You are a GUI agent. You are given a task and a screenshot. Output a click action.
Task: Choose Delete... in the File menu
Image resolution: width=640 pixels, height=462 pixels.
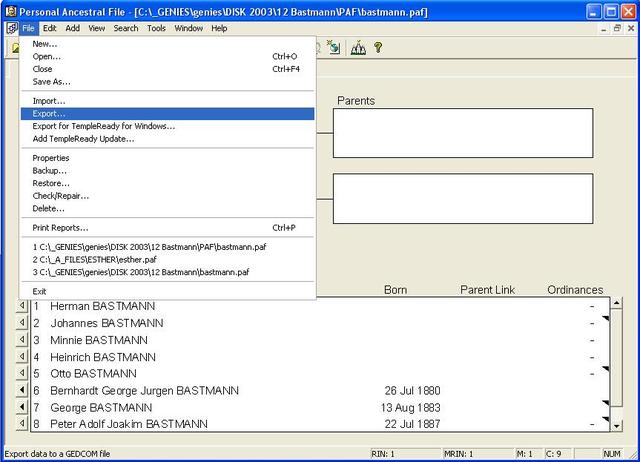[x=167, y=209]
